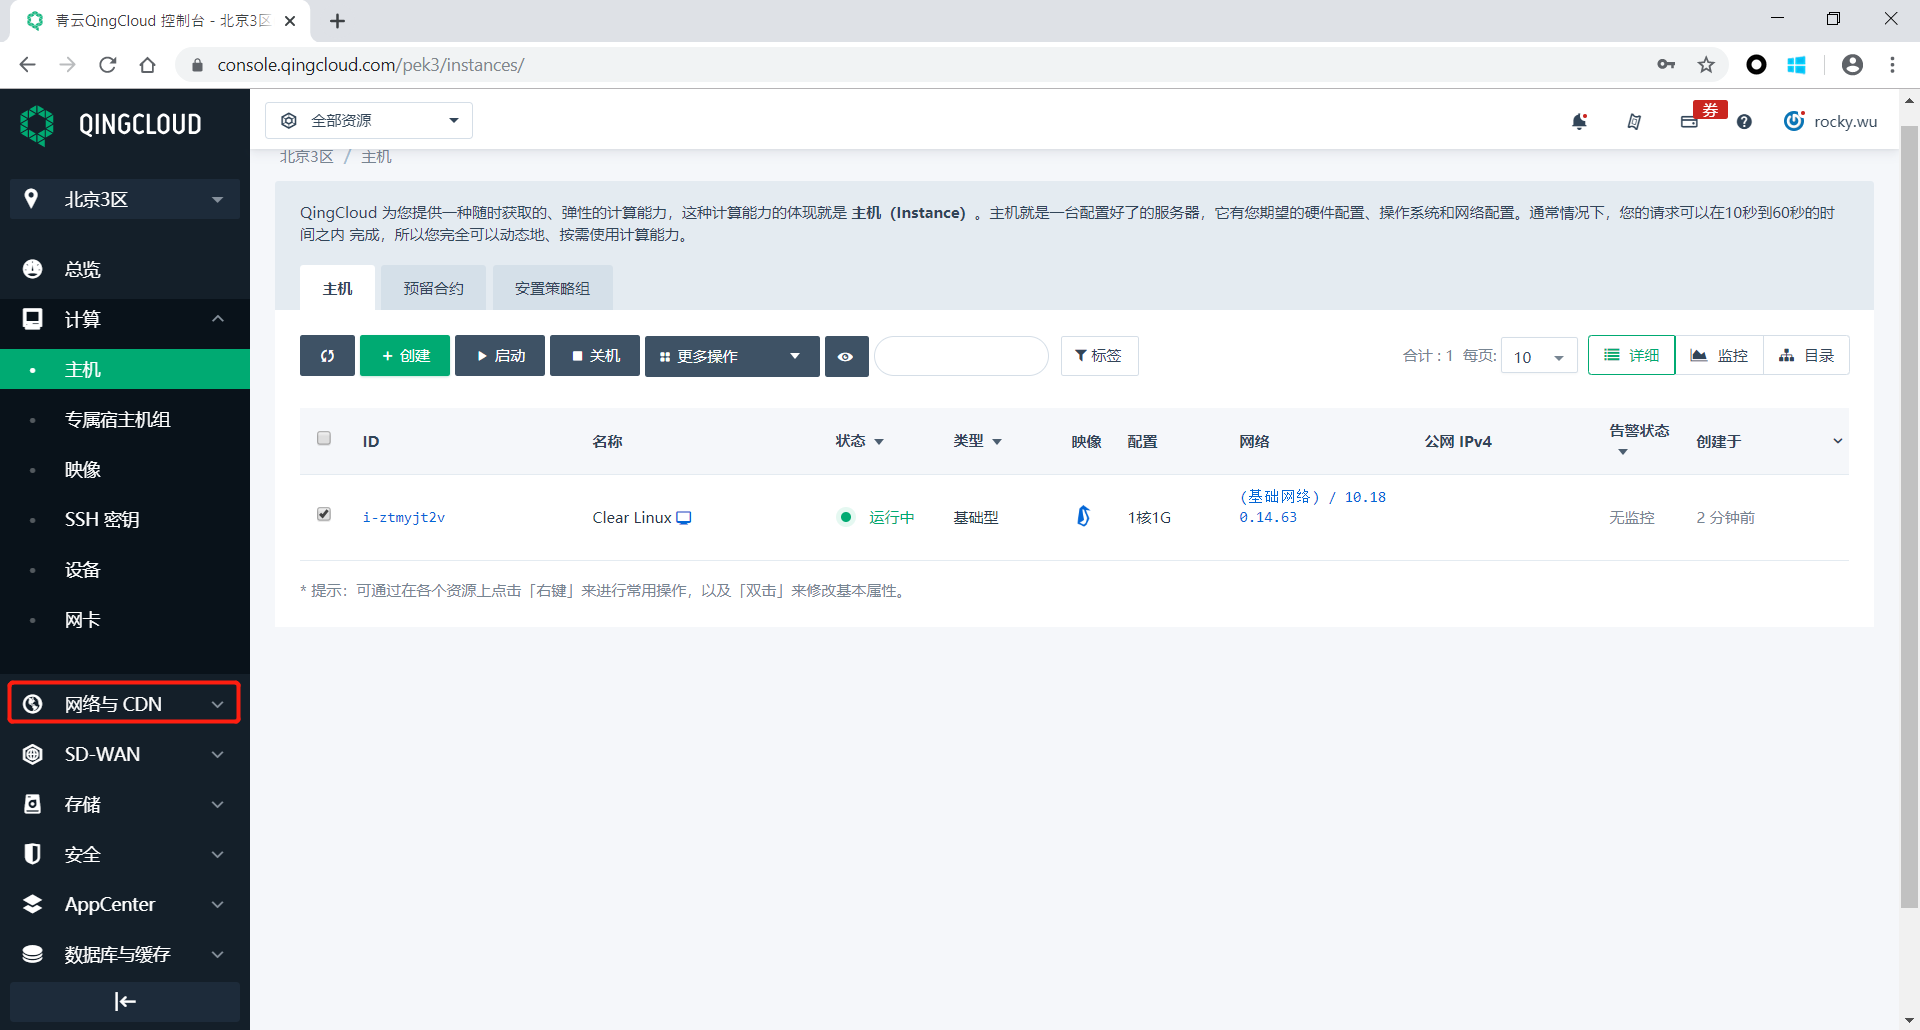Image resolution: width=1920 pixels, height=1030 pixels.
Task: Collapse sidebar with the arrow button
Action: [125, 1001]
